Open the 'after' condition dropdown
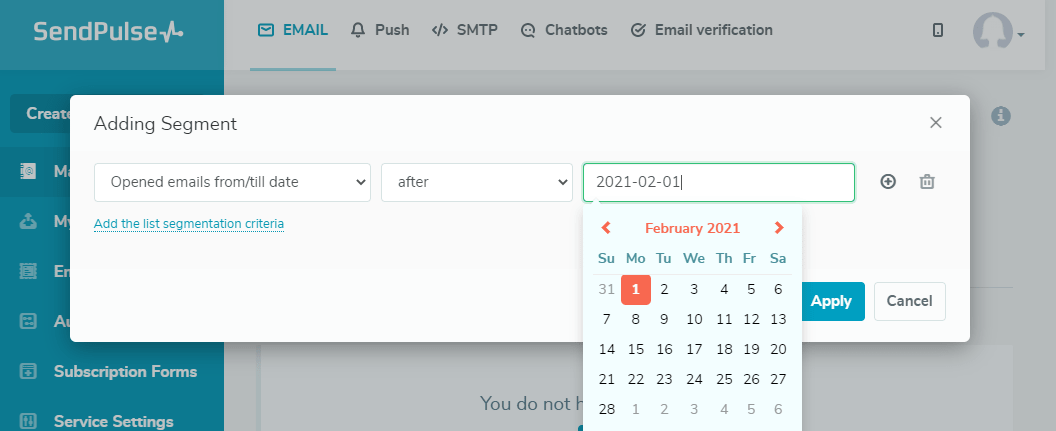The width and height of the screenshot is (1056, 431). (476, 182)
